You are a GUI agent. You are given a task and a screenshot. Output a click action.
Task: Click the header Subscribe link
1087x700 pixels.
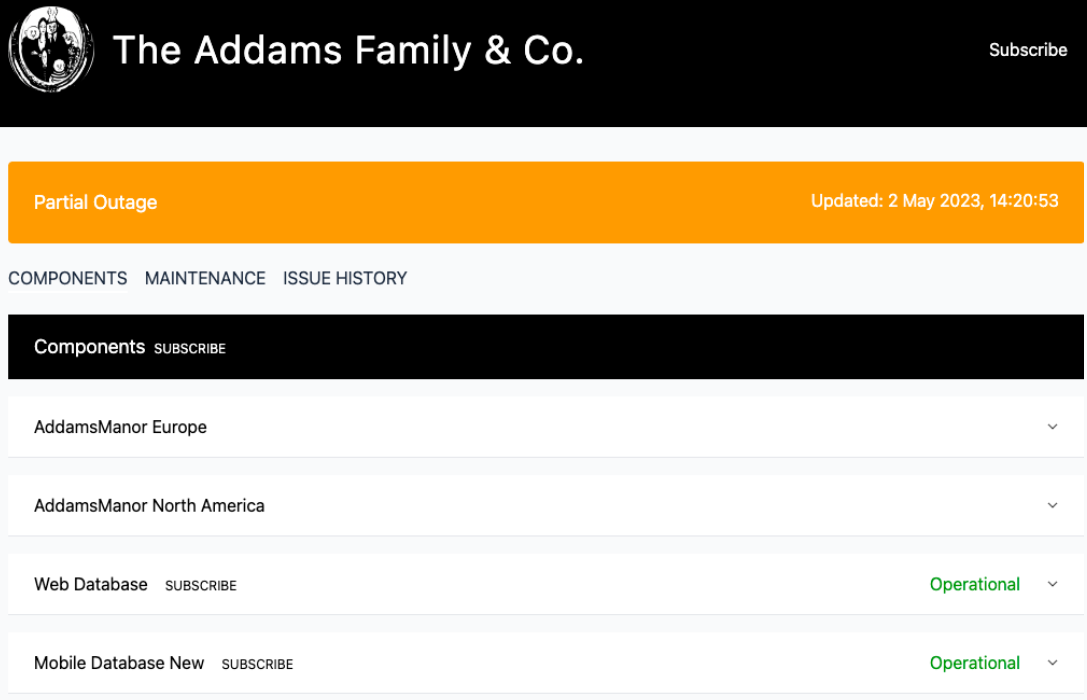[x=1028, y=50]
